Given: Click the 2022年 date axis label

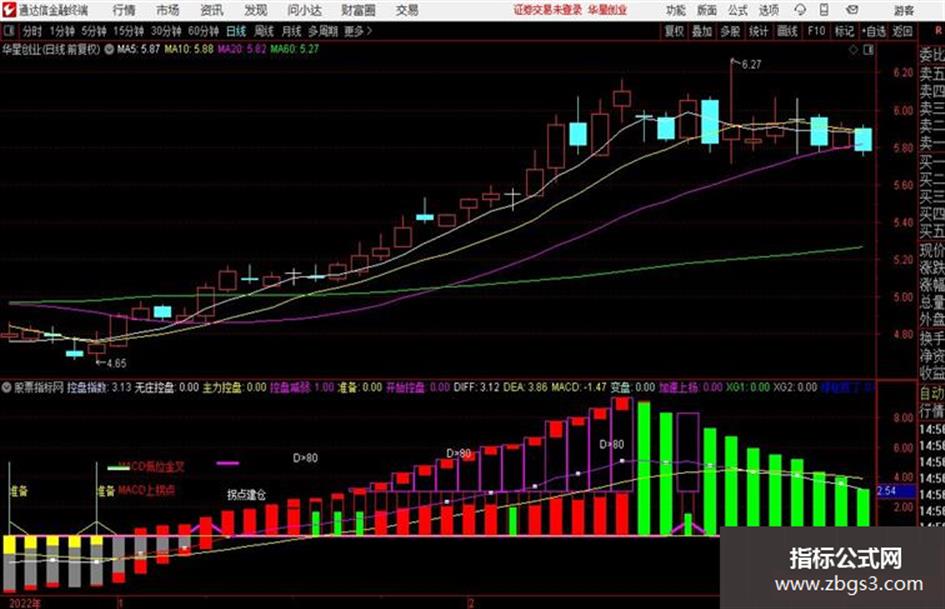Looking at the screenshot, I should pyautogui.click(x=25, y=603).
